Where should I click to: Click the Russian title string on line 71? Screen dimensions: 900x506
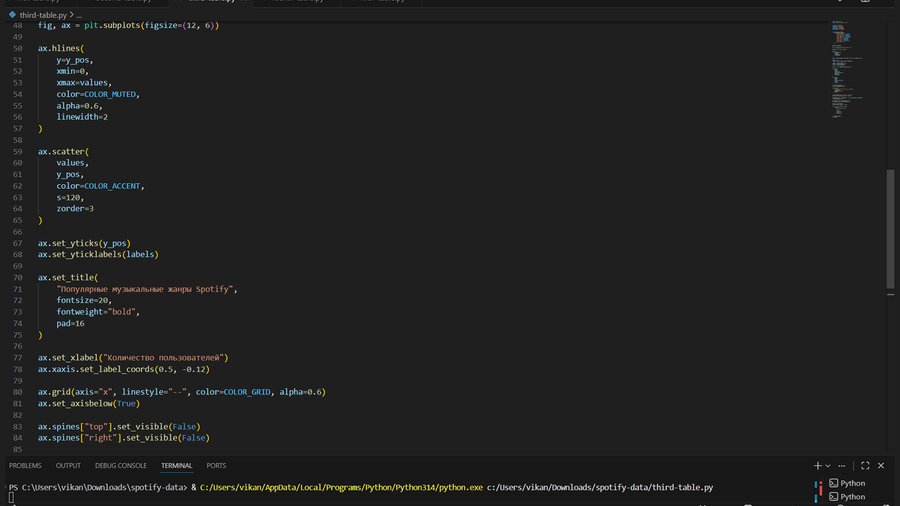tap(146, 288)
